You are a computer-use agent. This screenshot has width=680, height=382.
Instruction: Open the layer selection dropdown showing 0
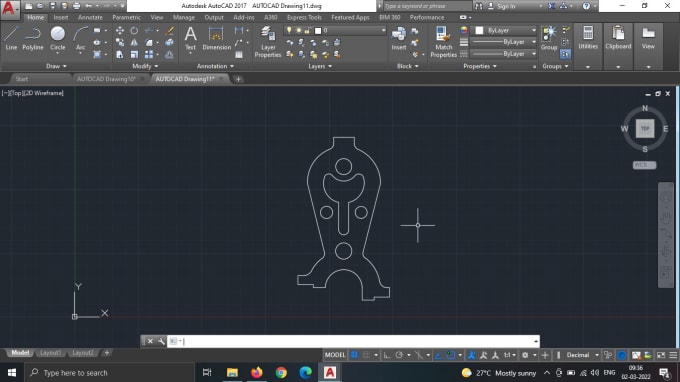335,30
